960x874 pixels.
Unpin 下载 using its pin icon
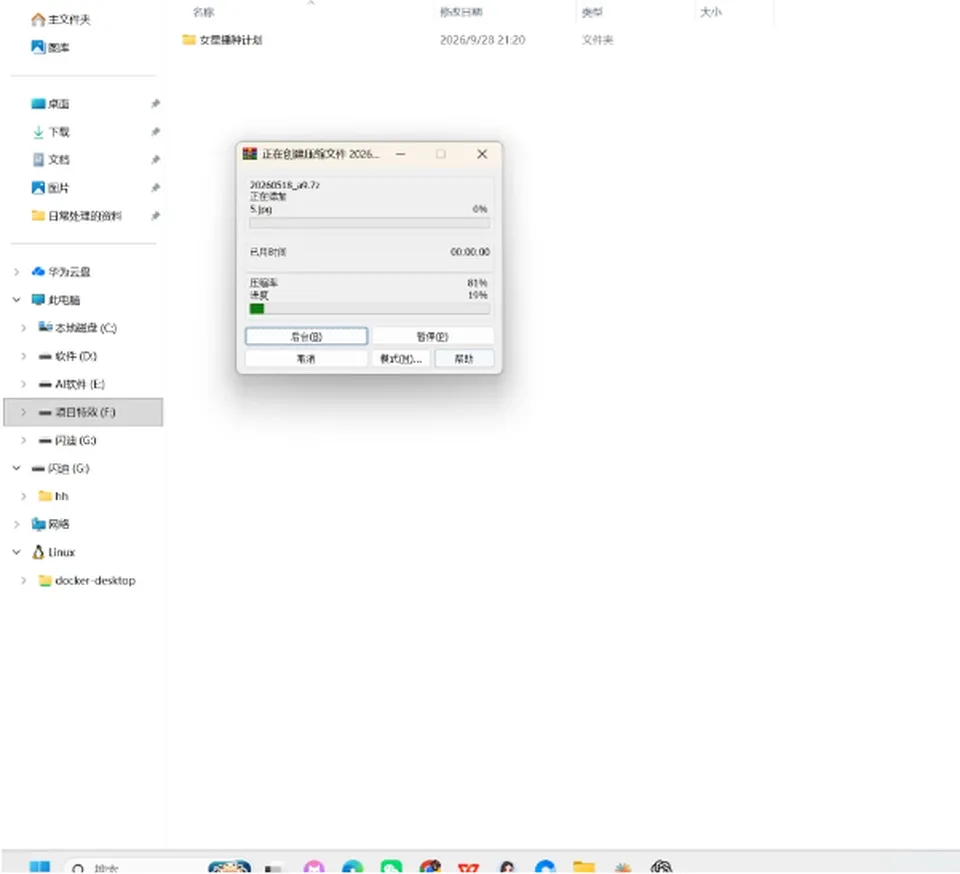point(156,132)
